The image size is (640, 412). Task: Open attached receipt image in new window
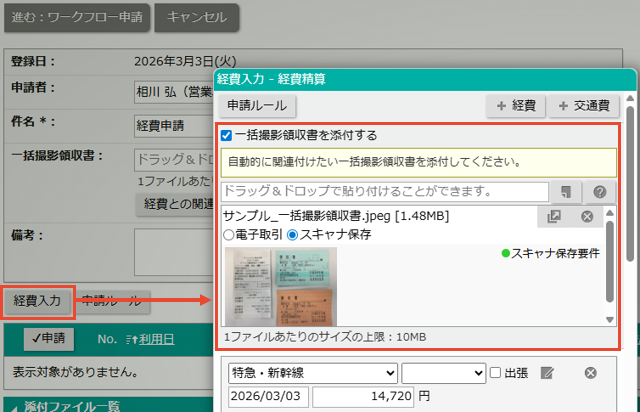pyautogui.click(x=554, y=216)
